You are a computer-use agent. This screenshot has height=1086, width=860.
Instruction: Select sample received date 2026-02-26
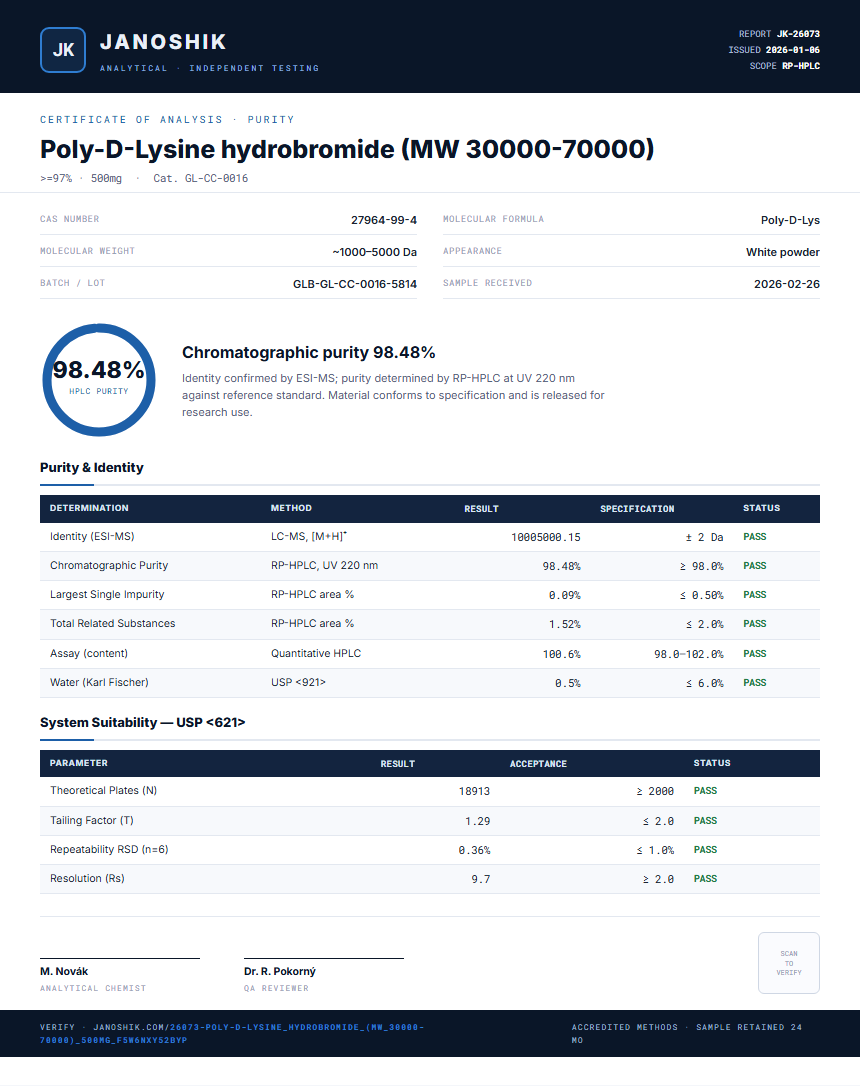[x=787, y=284]
